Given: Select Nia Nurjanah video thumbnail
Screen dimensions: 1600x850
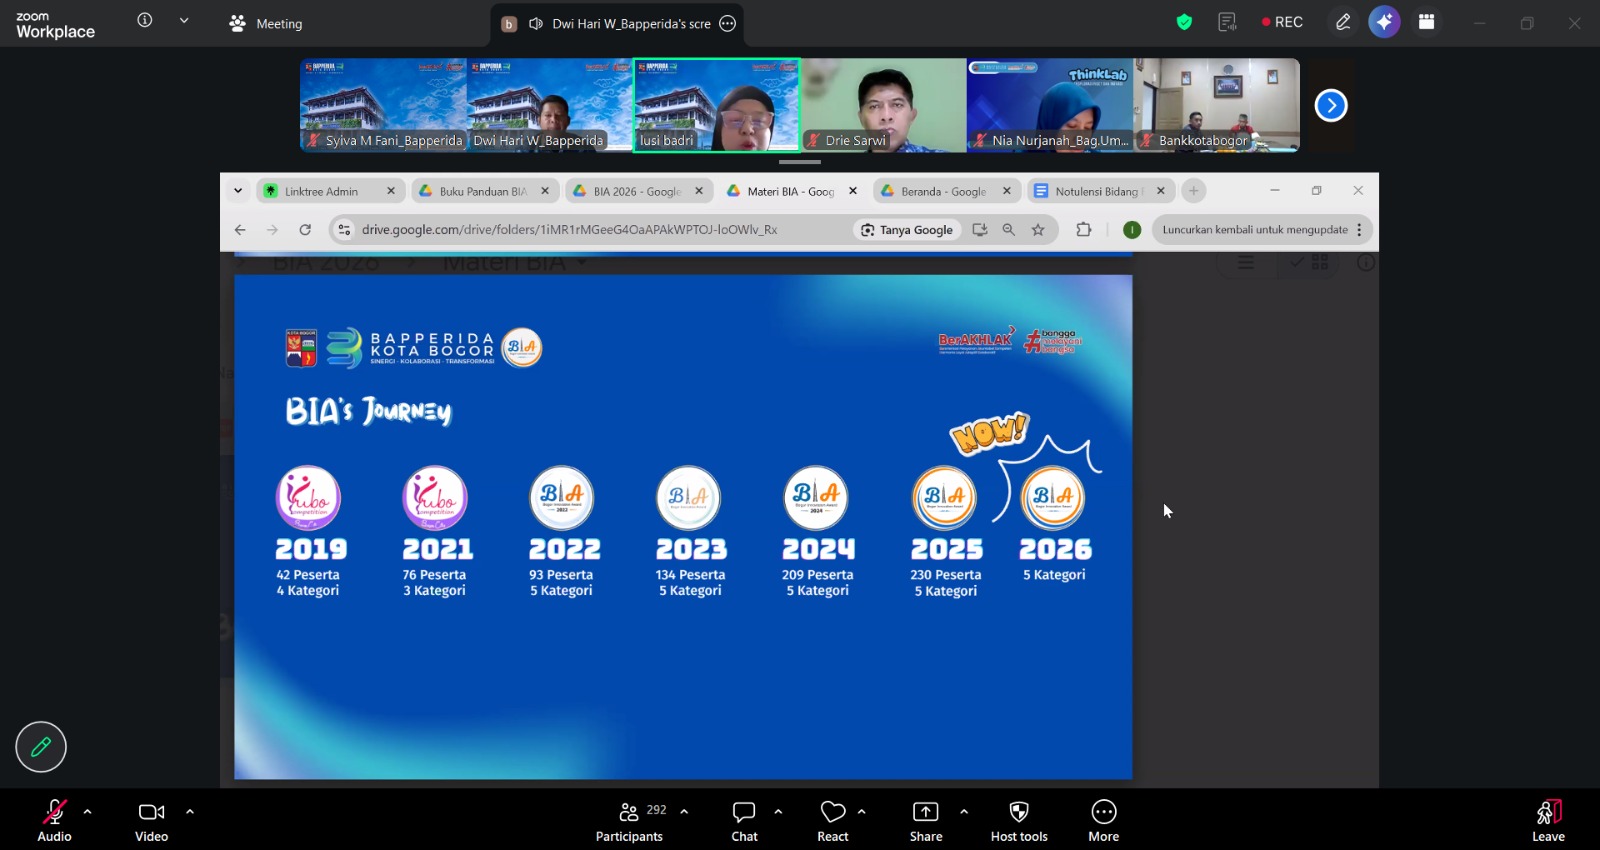Looking at the screenshot, I should click(1050, 105).
